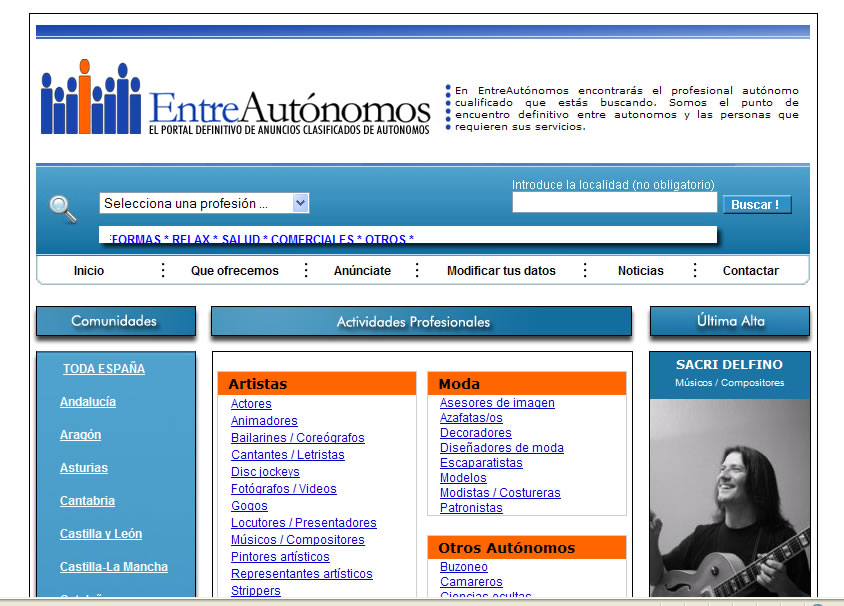Open the 'Selecciona una profesión' dropdown
844x606 pixels.
point(204,203)
